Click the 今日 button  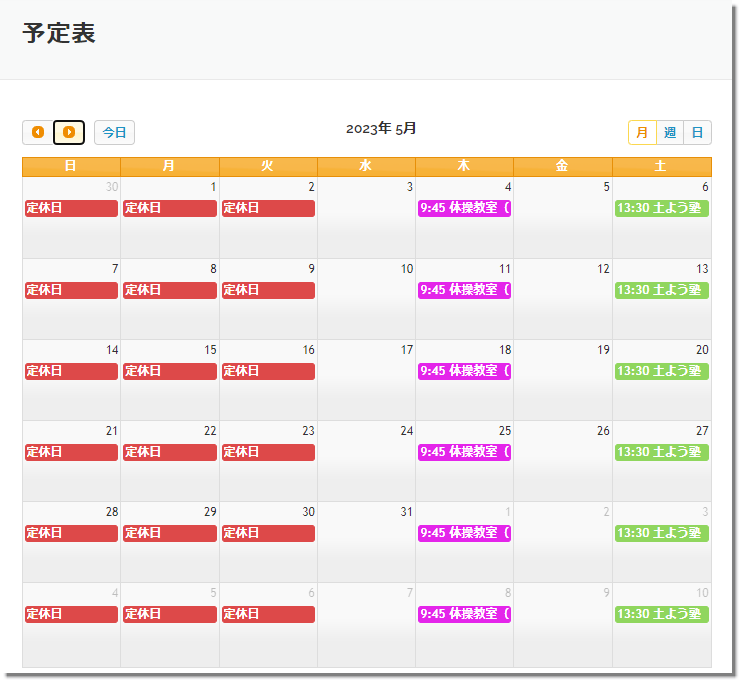[114, 132]
